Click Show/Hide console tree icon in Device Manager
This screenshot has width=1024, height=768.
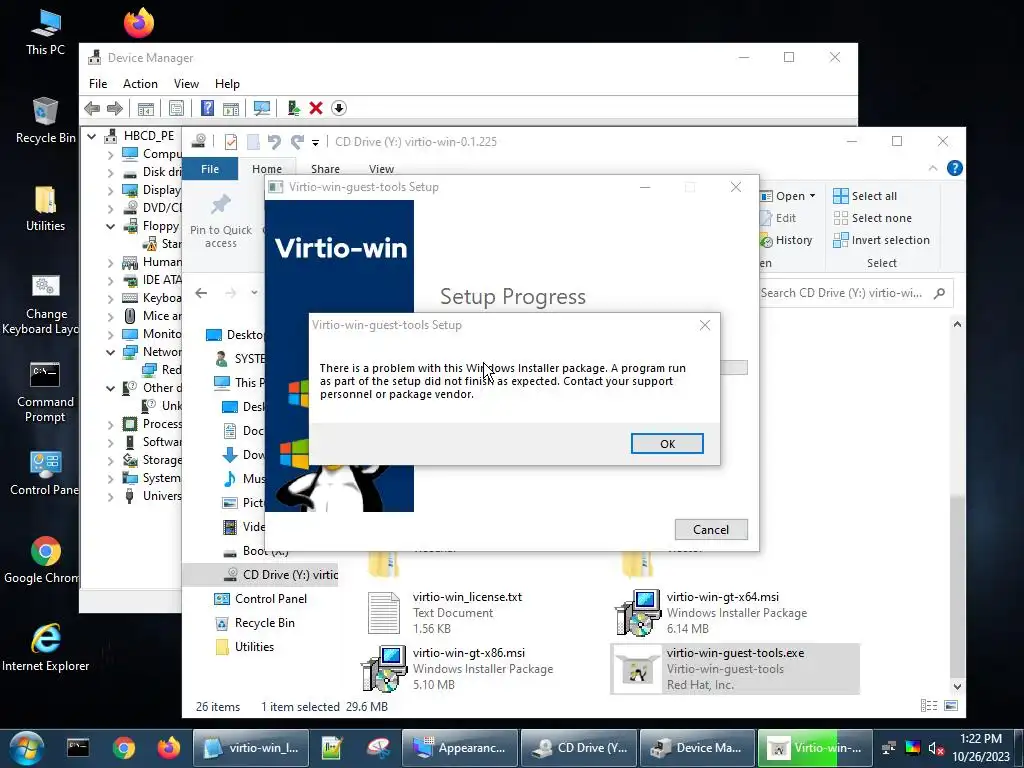(x=146, y=108)
